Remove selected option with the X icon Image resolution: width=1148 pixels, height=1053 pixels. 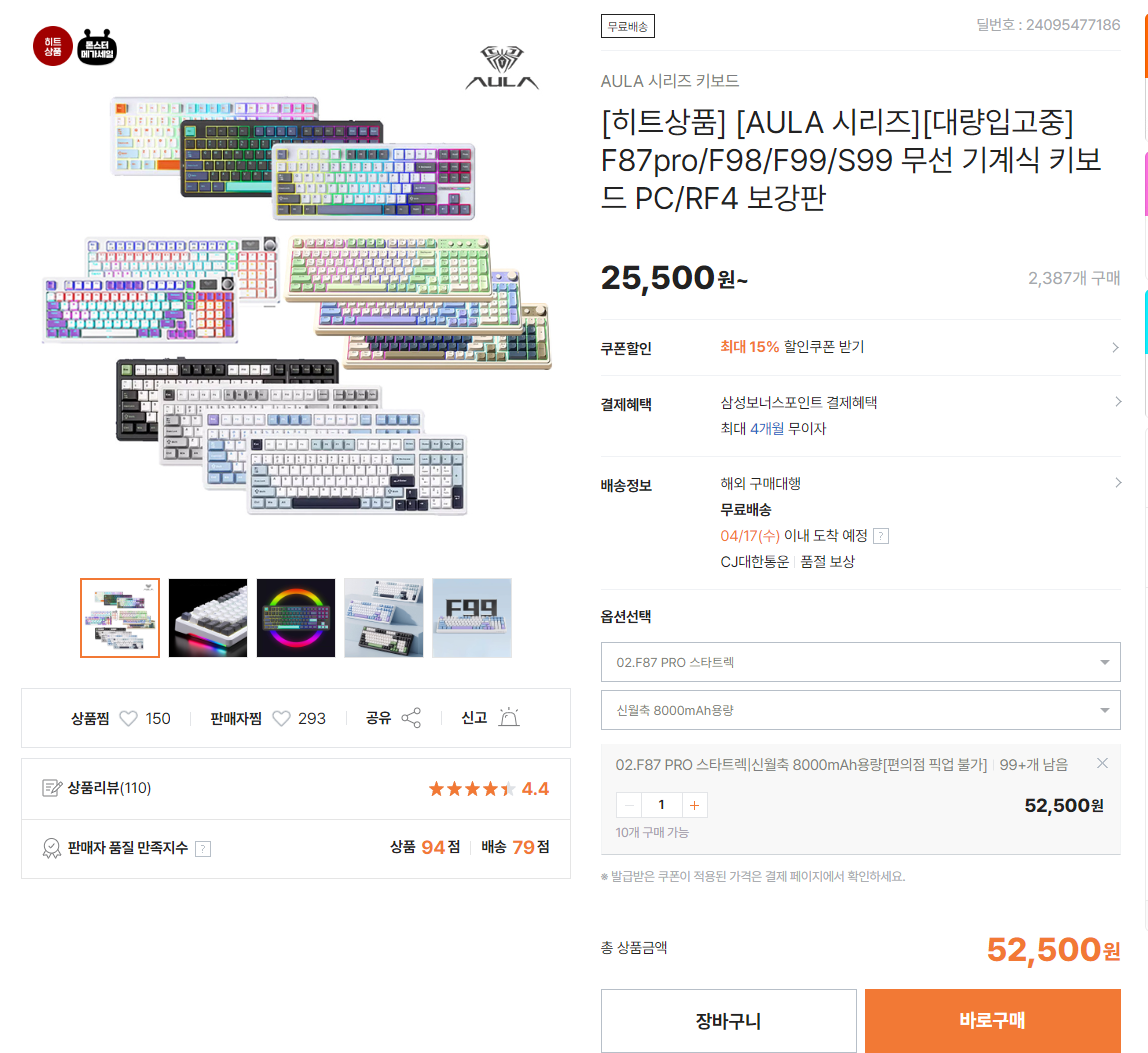coord(1102,764)
